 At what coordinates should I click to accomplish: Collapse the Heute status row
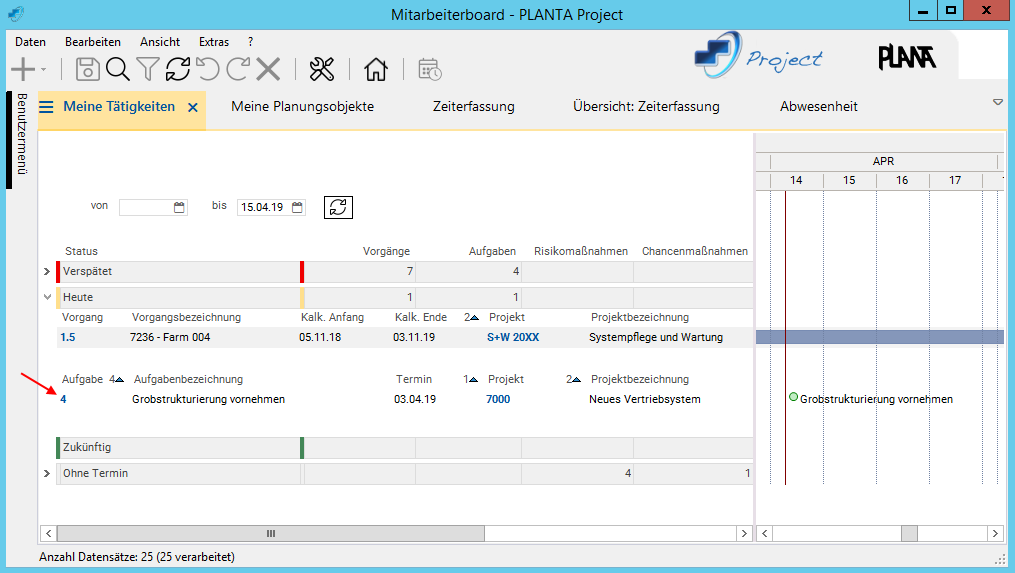[x=47, y=297]
